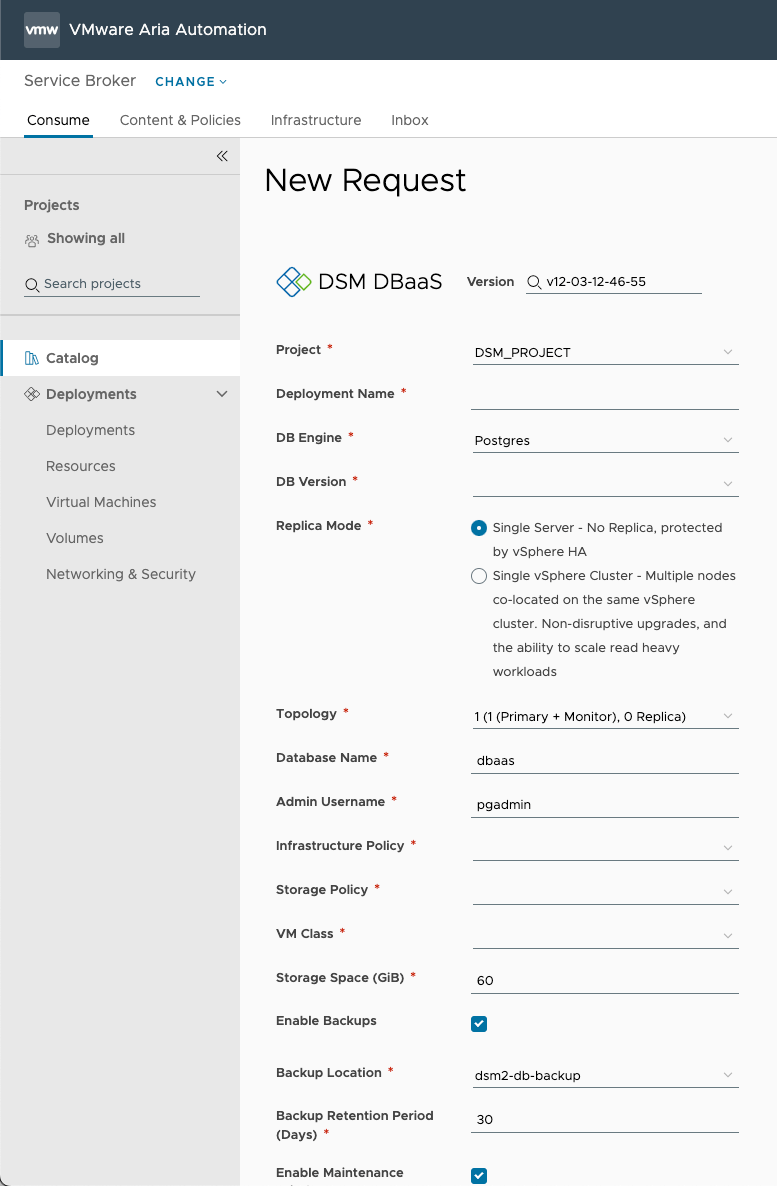This screenshot has width=777, height=1186.
Task: Click the Backup Retention Period field
Action: coord(605,1119)
